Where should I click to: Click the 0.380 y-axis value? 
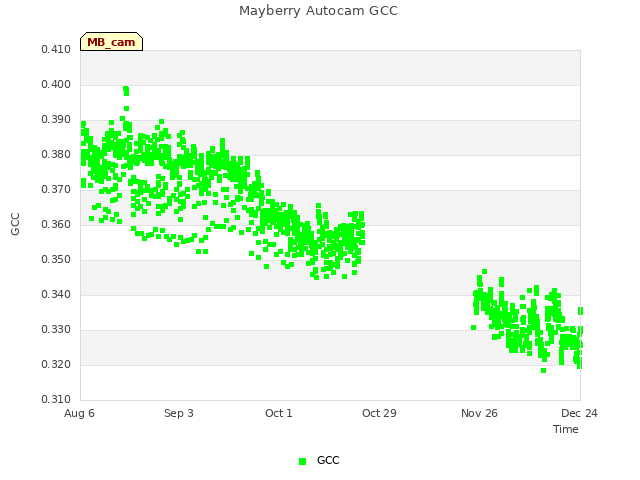56,154
